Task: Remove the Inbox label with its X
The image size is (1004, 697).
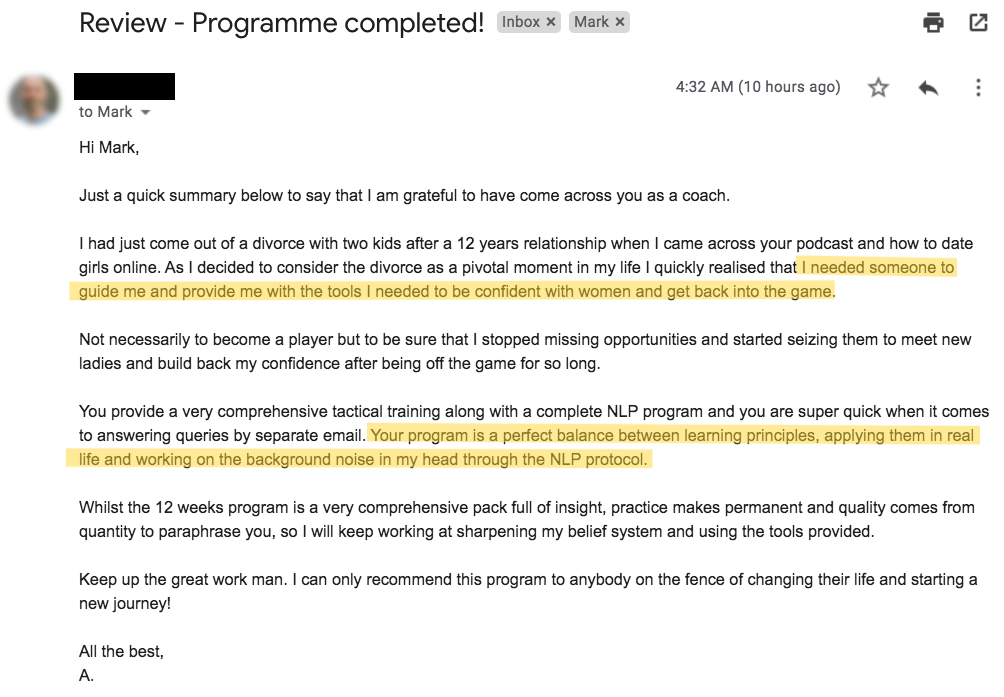Action: click(552, 22)
